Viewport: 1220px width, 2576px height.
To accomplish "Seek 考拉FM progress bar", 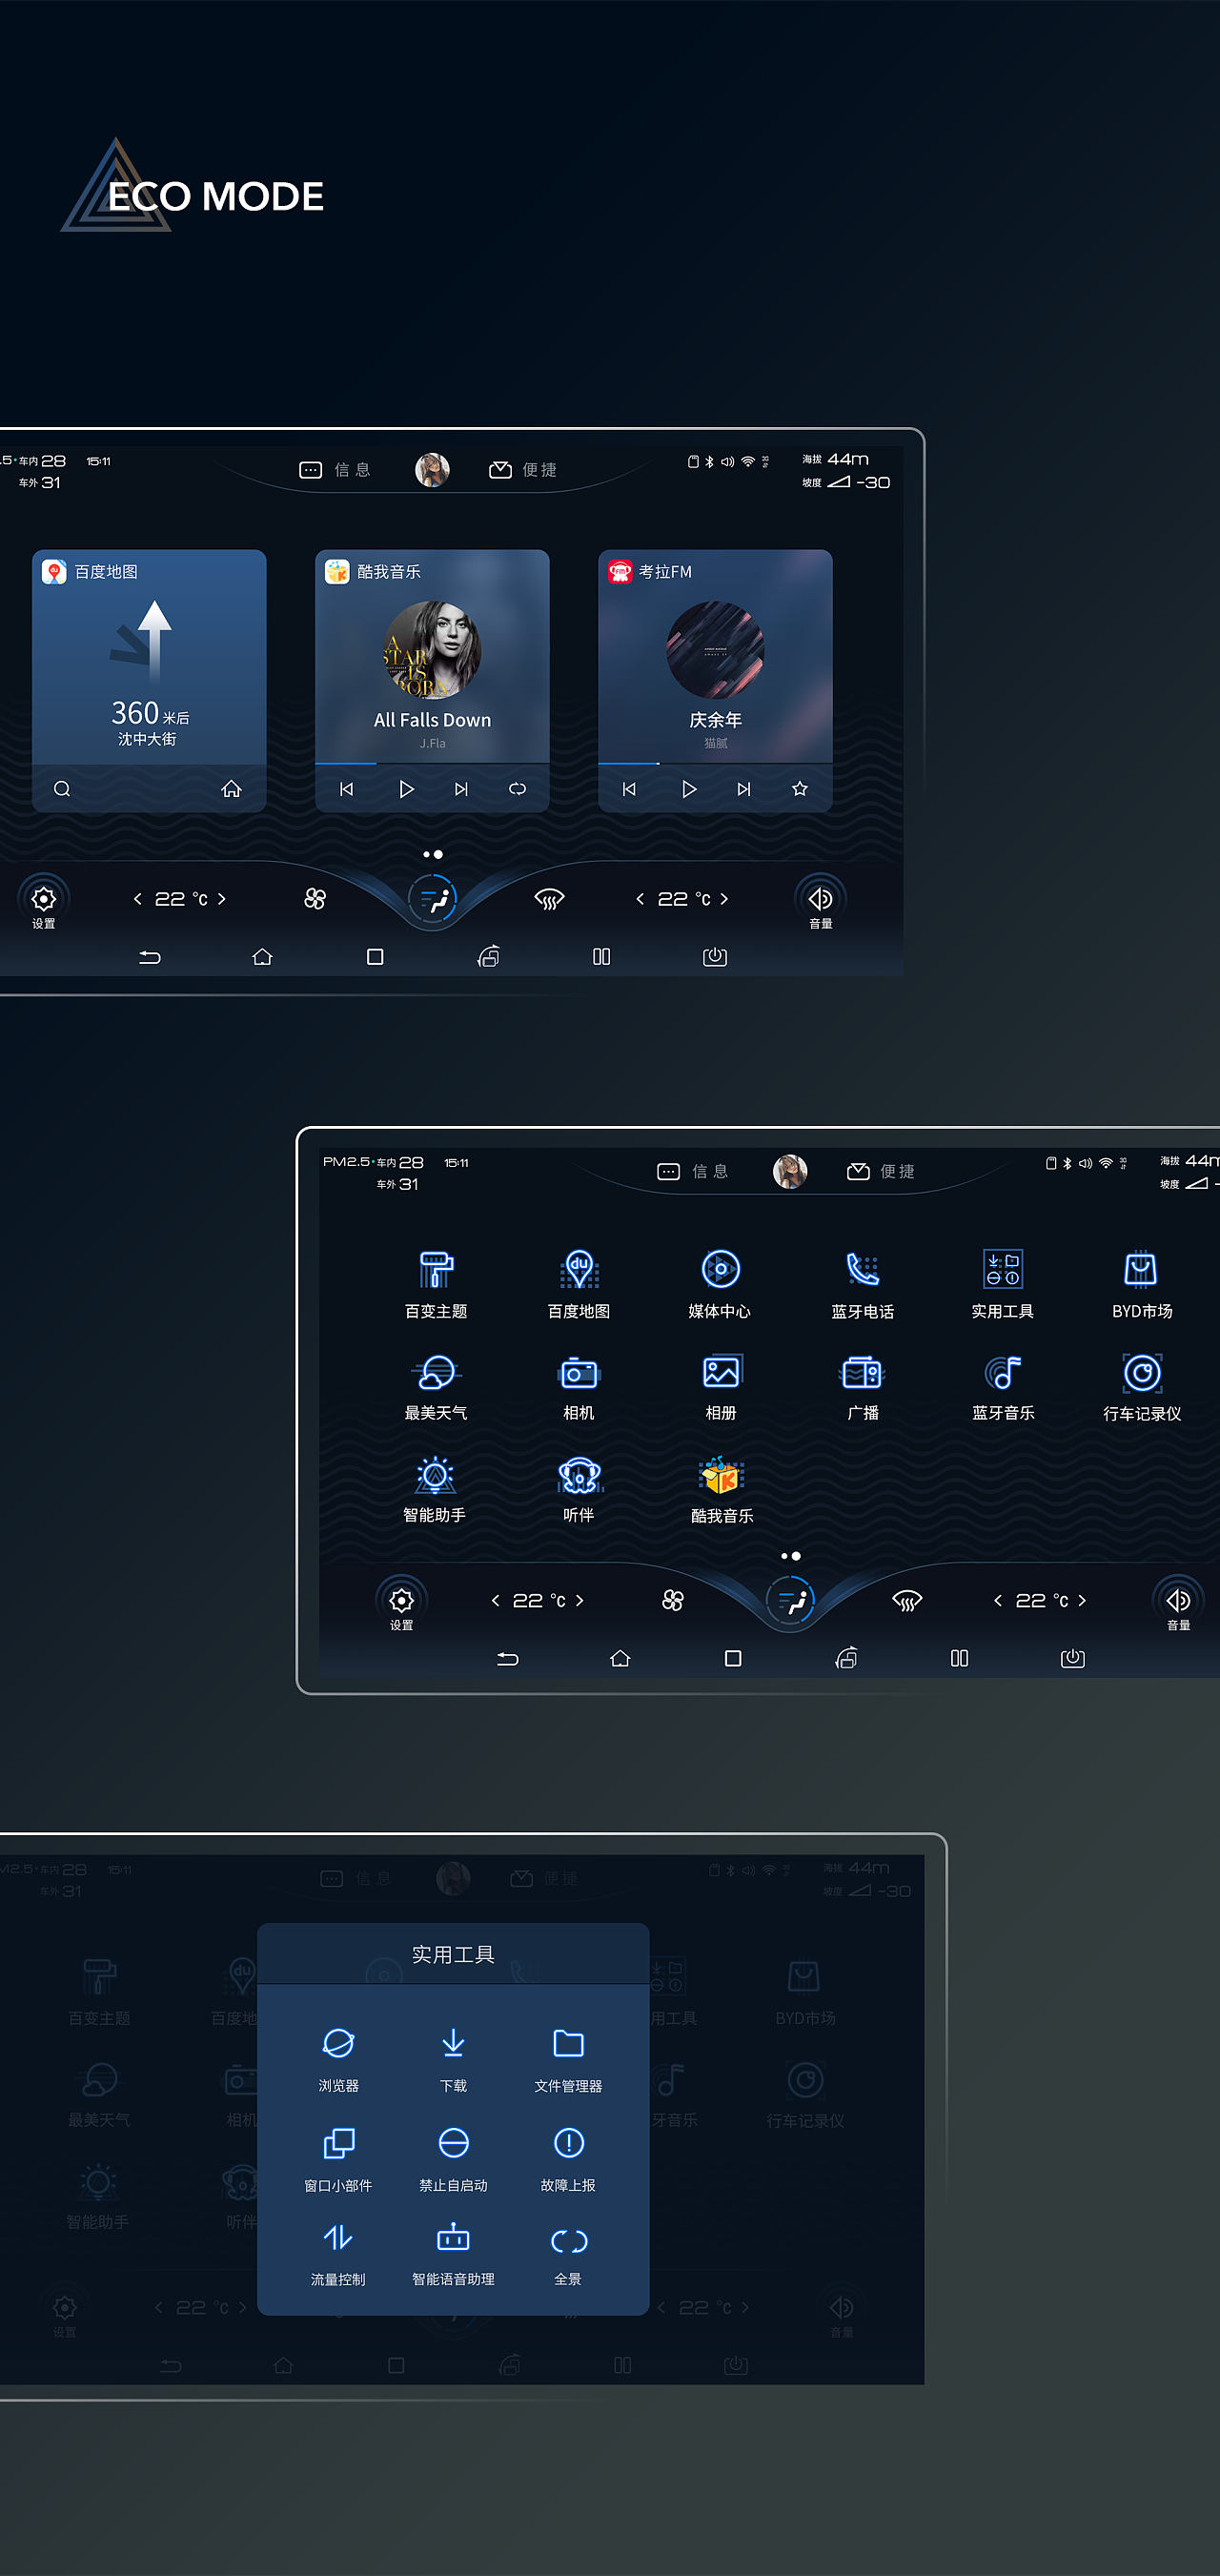I will click(x=715, y=763).
